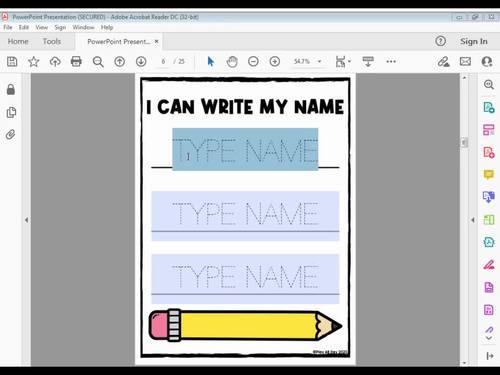The width and height of the screenshot is (500, 375).
Task: Select PowerPoint Present... document tab
Action: point(118,42)
